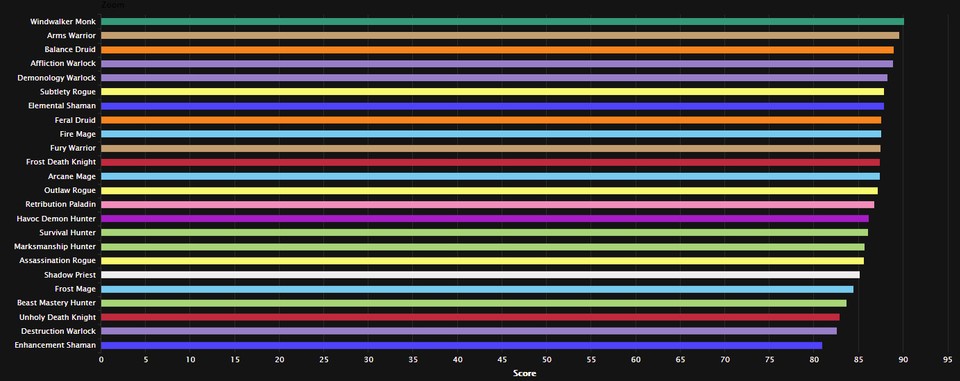Click the 'Feral Druid' label
The height and width of the screenshot is (381, 960).
pos(75,120)
